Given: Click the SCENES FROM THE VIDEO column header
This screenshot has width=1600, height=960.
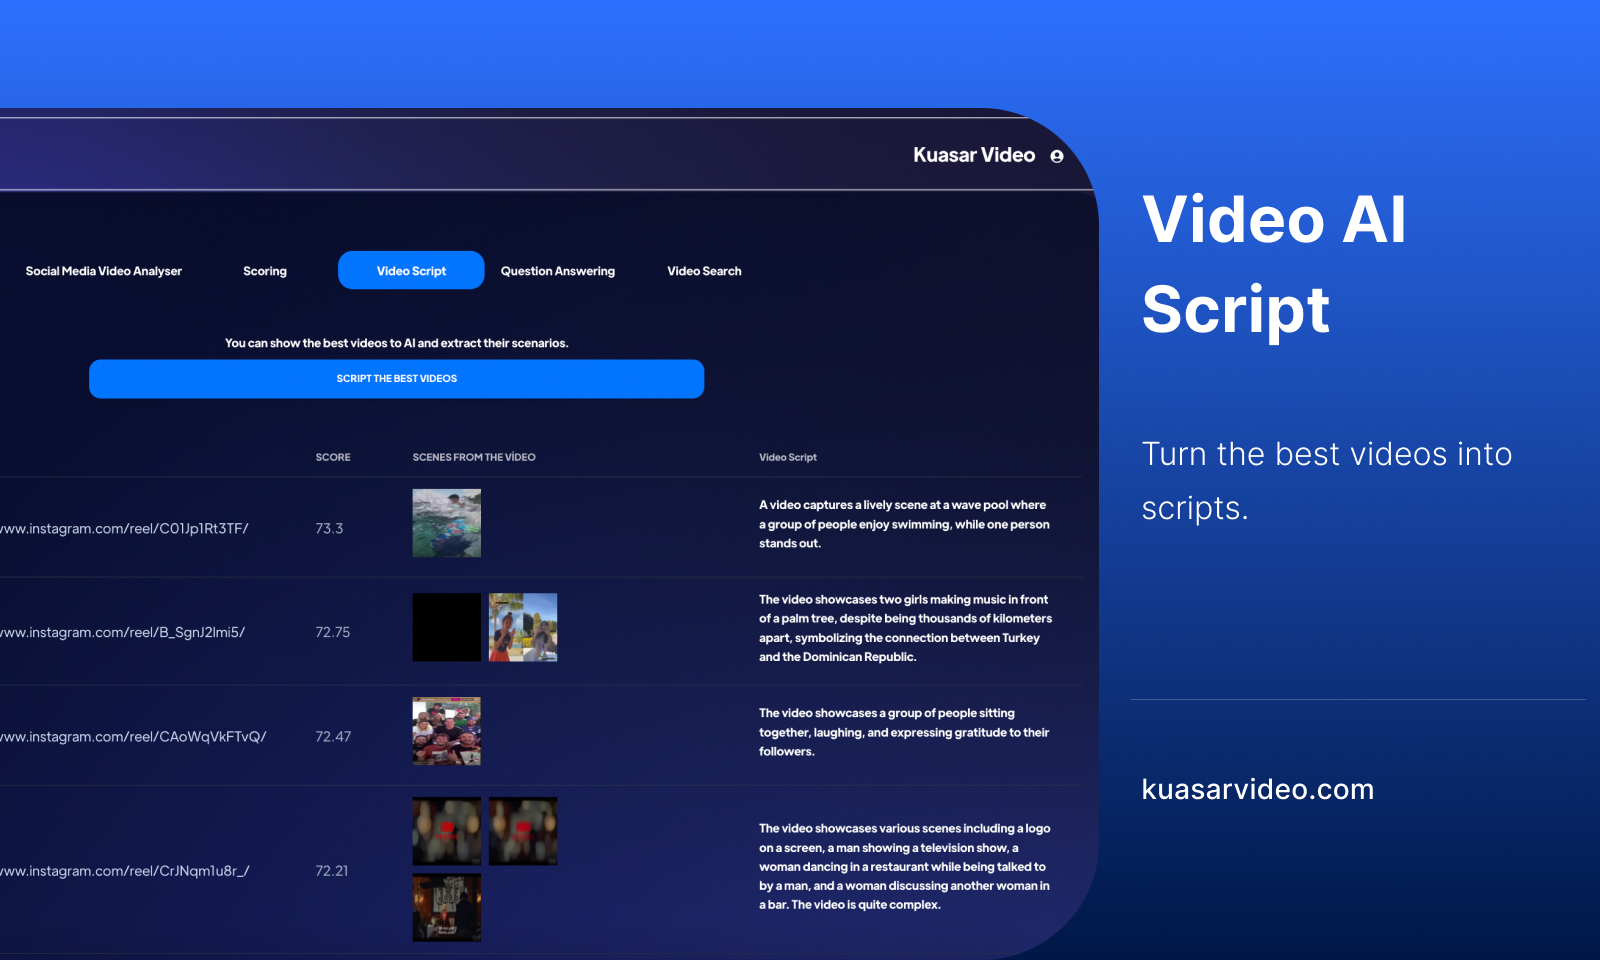Looking at the screenshot, I should 474,457.
